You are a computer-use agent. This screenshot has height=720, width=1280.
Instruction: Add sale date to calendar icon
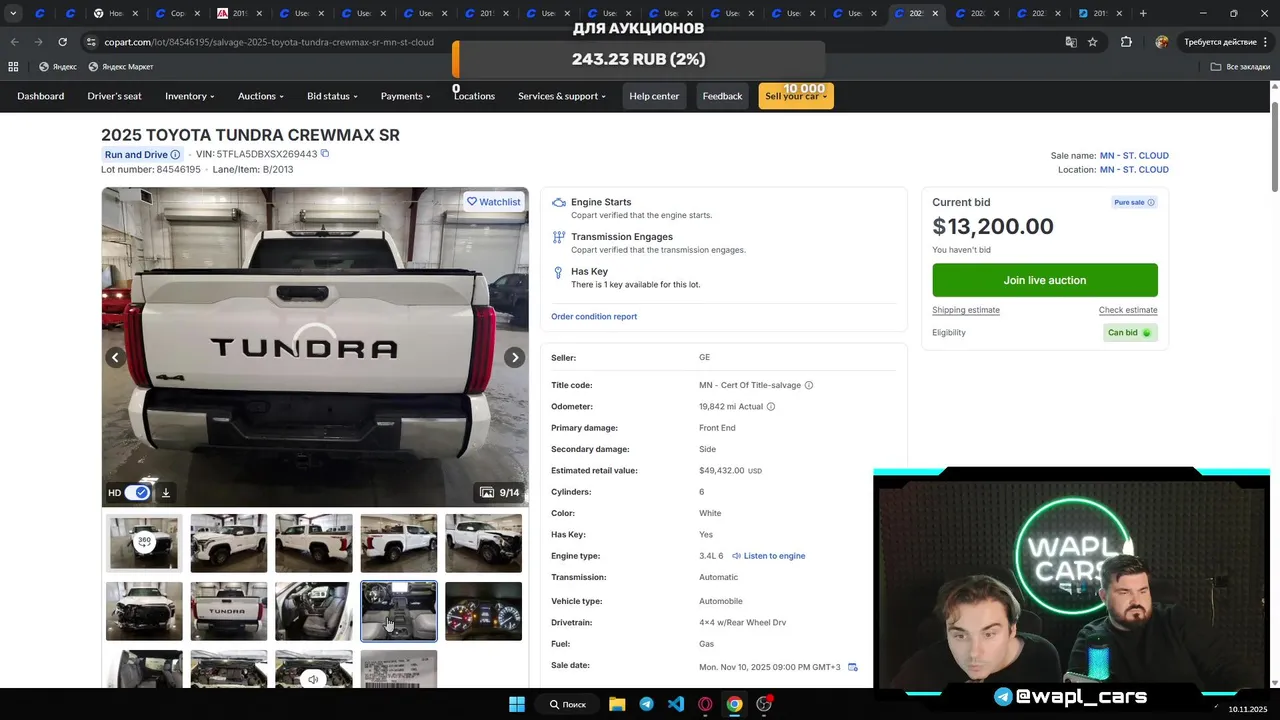click(x=853, y=667)
